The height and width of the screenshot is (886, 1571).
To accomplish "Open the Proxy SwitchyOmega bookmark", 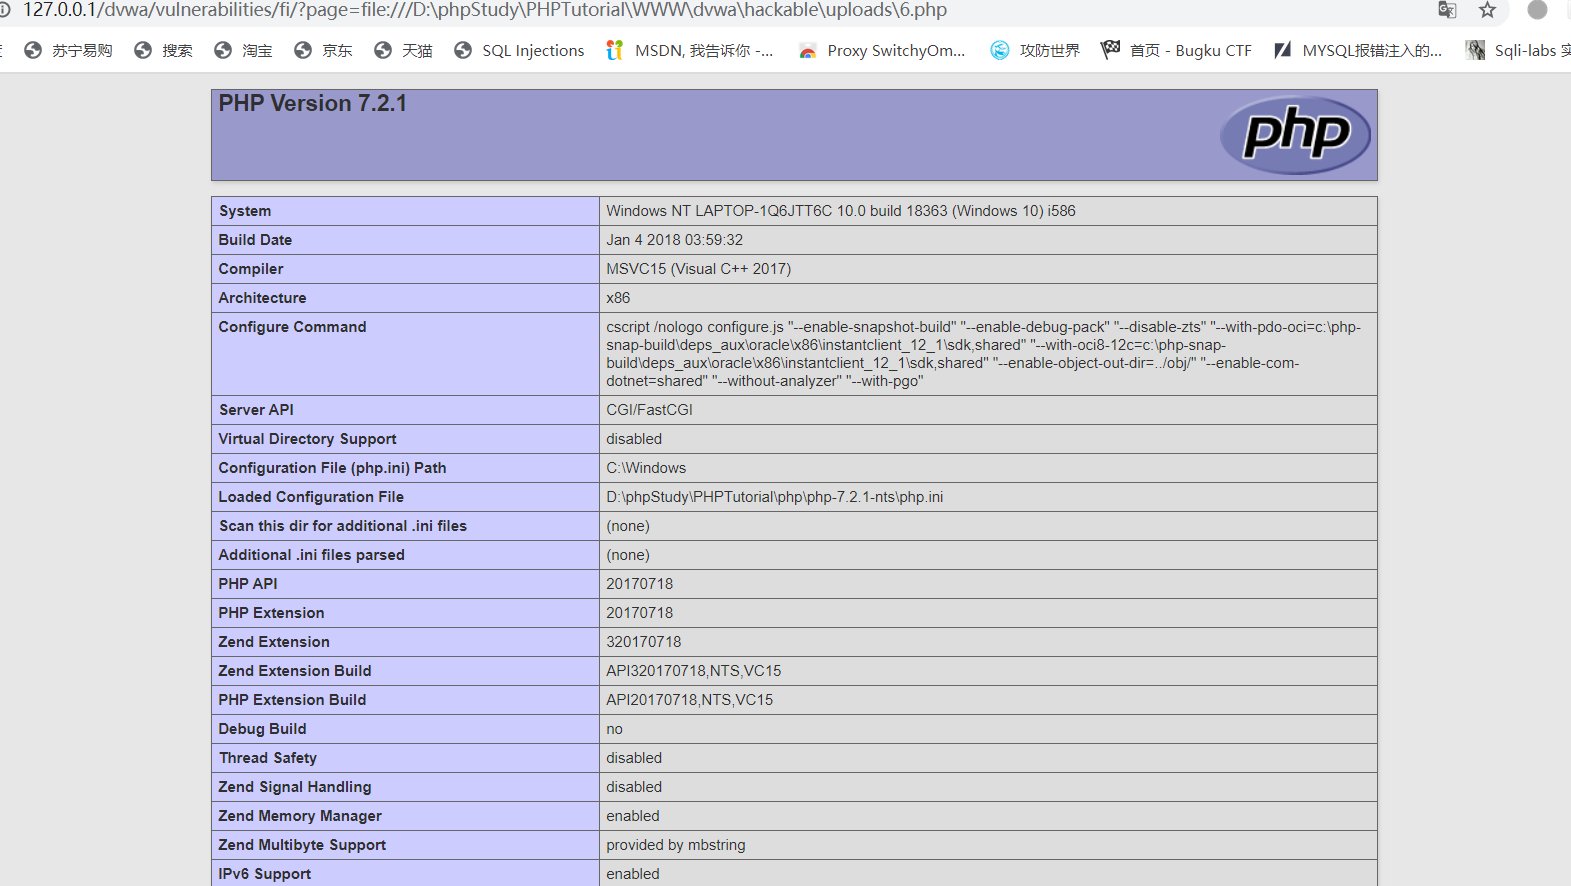I will (882, 51).
